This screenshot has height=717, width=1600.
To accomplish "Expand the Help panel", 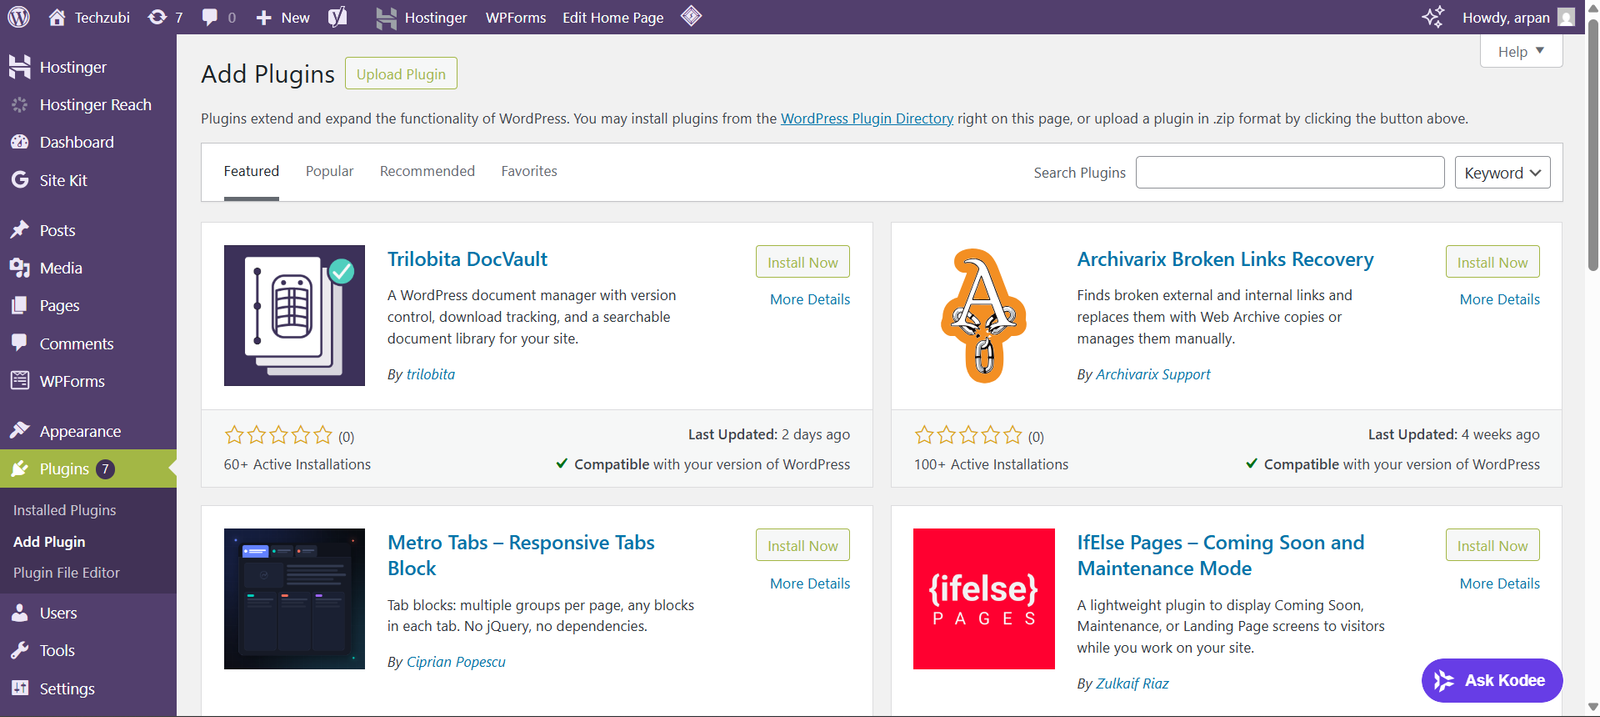I will tap(1520, 51).
